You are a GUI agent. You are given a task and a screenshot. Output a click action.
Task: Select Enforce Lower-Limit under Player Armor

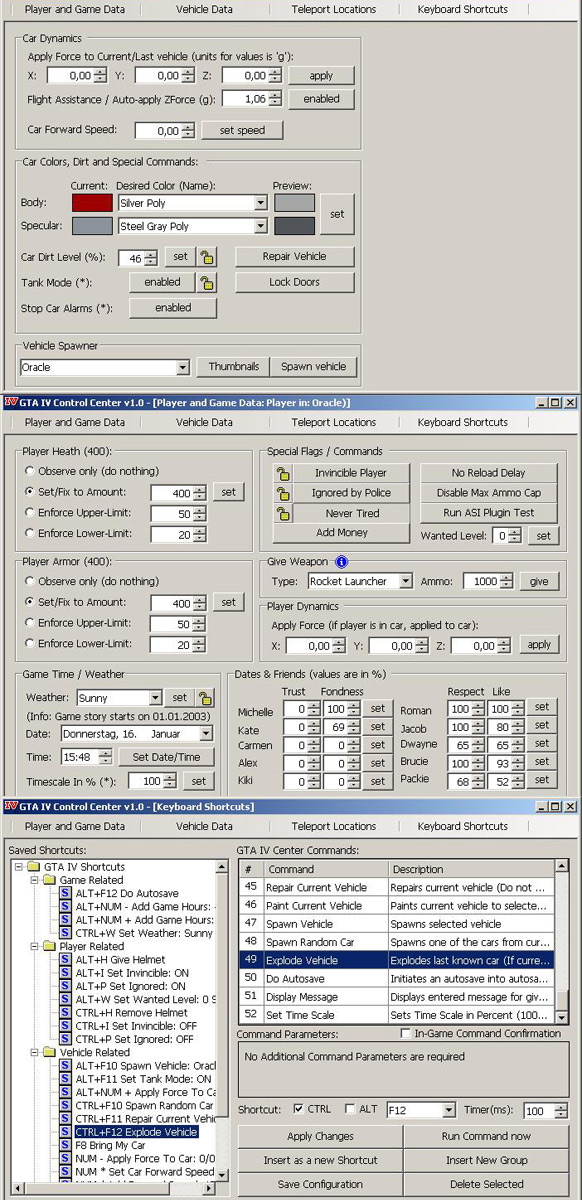pyautogui.click(x=30, y=644)
